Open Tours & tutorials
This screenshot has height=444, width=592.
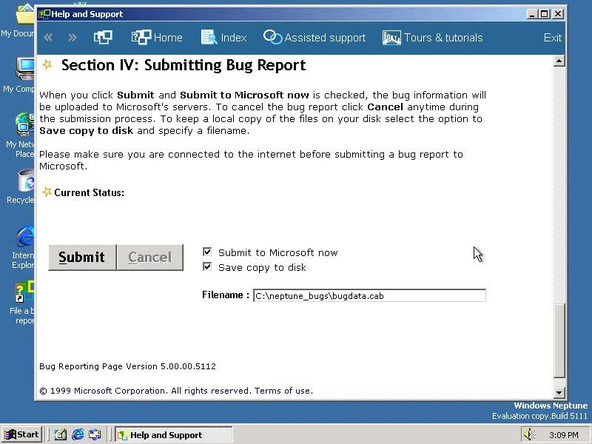[432, 37]
